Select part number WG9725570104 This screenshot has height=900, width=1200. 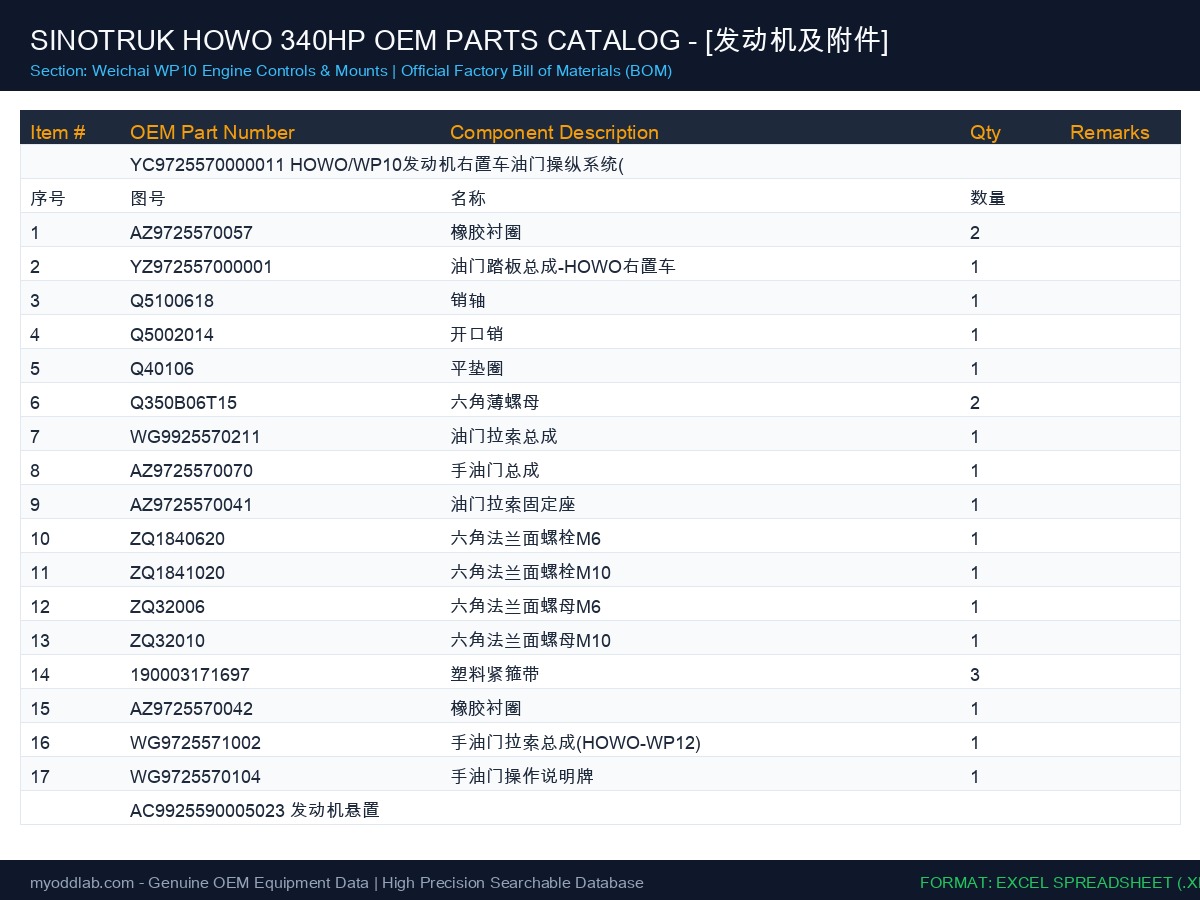pyautogui.click(x=195, y=777)
